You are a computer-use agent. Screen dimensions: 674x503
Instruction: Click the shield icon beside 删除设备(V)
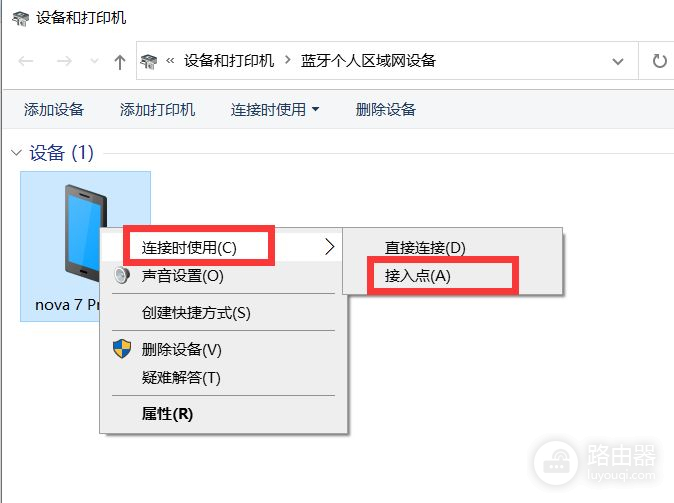click(123, 349)
